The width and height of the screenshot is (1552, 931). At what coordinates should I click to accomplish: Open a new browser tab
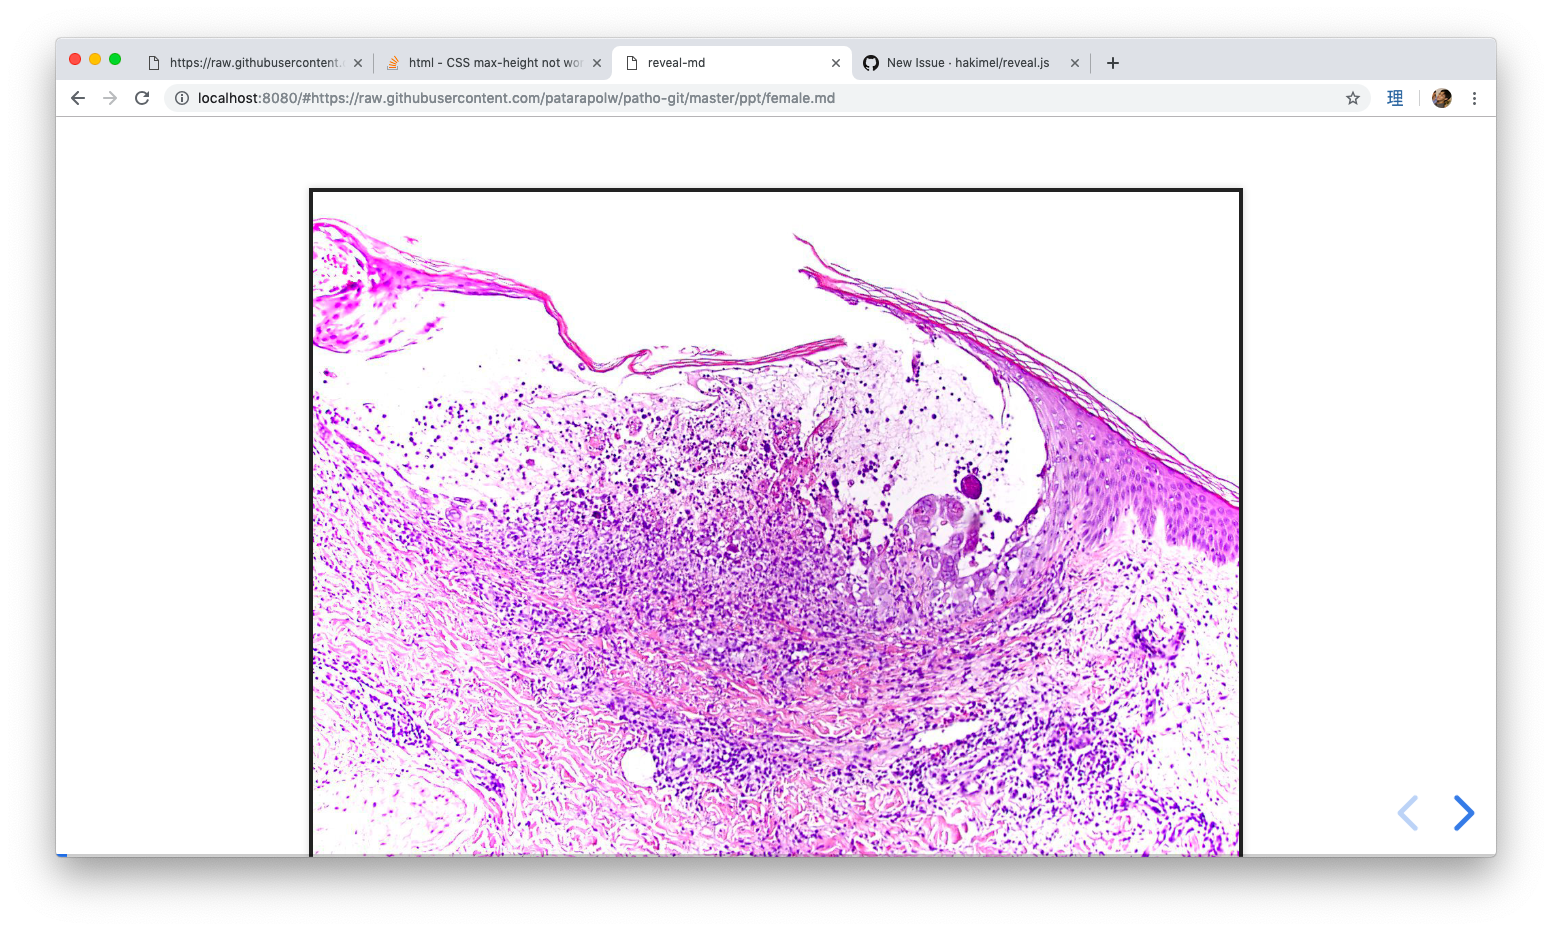click(x=1113, y=63)
